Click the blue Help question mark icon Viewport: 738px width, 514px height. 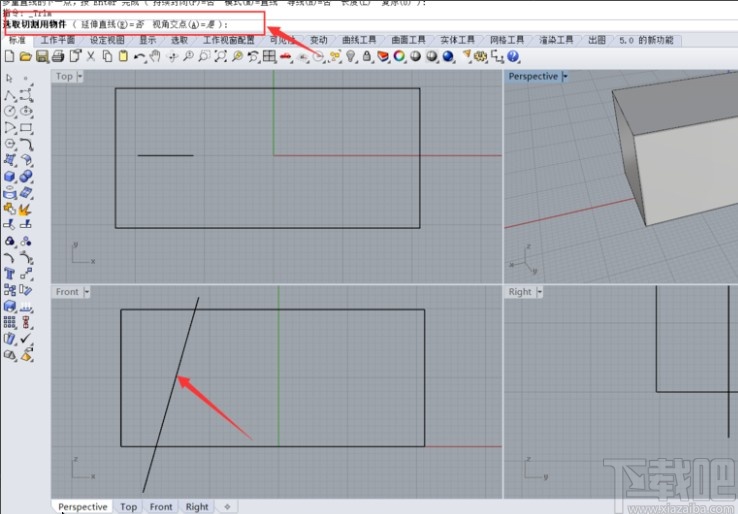tap(513, 57)
